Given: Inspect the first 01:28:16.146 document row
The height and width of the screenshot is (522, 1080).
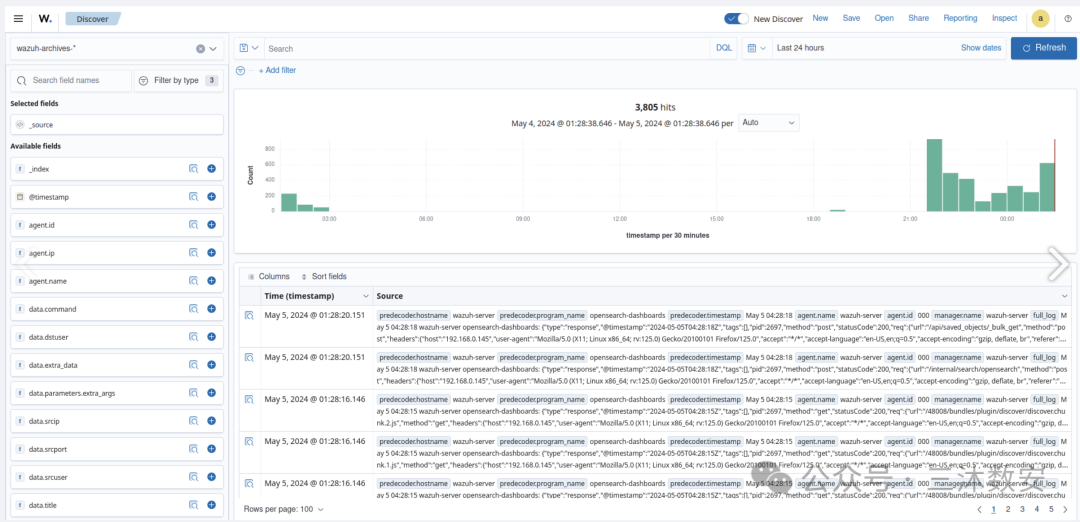Looking at the screenshot, I should tap(249, 399).
